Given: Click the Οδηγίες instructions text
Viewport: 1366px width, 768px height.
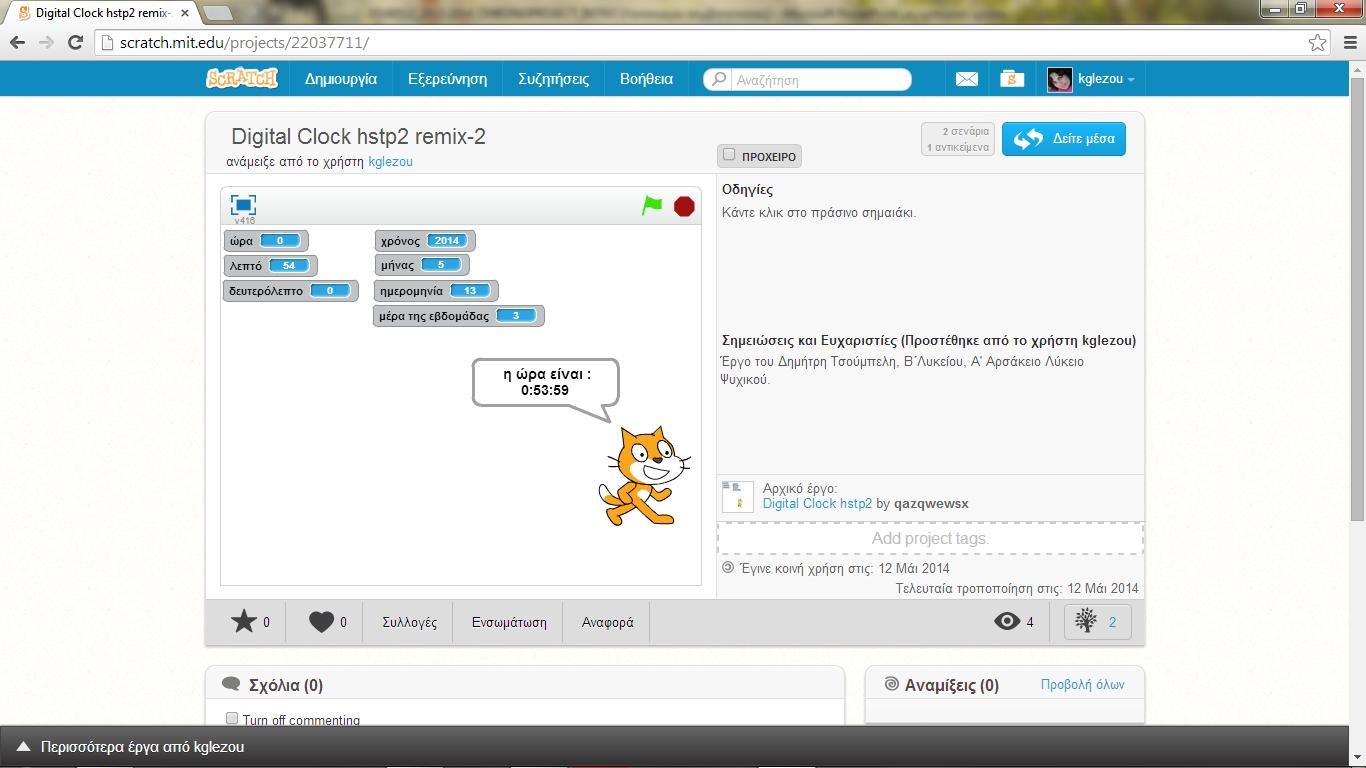Looking at the screenshot, I should point(819,212).
